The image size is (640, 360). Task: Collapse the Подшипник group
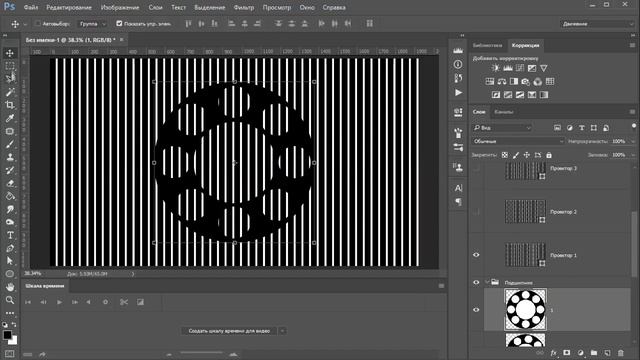click(487, 282)
